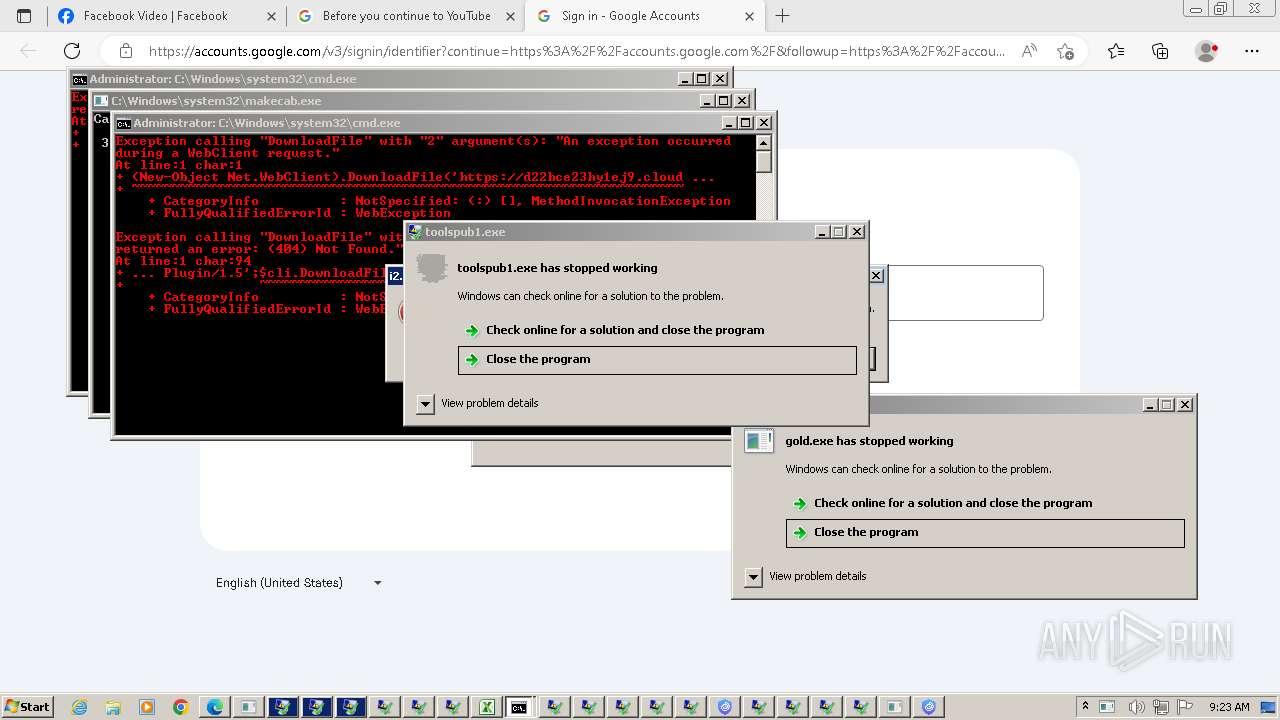Launch Google Chrome from taskbar

(x=181, y=707)
